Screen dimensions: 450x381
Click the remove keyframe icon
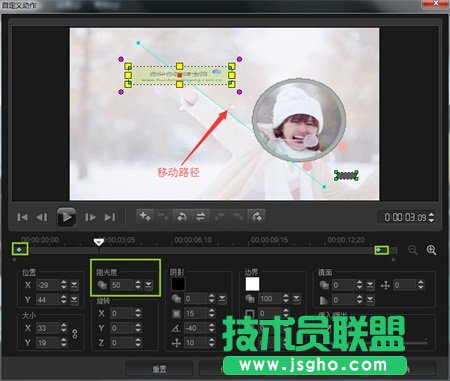click(x=163, y=216)
